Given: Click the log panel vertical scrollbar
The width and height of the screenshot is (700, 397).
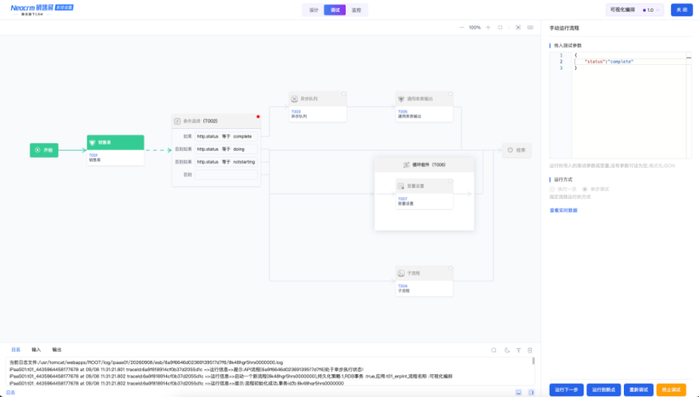Looking at the screenshot, I should pos(533,361).
